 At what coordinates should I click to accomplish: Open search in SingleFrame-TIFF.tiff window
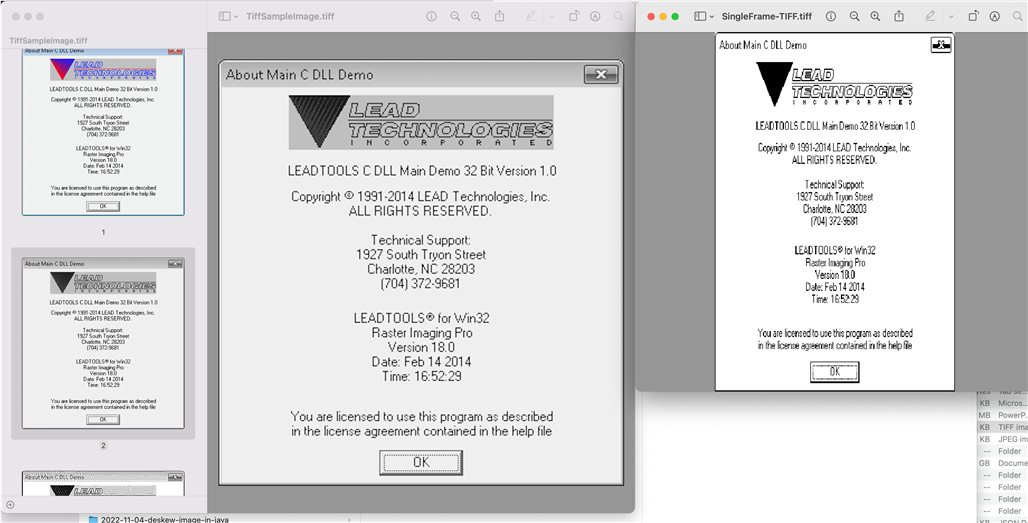(x=1018, y=16)
